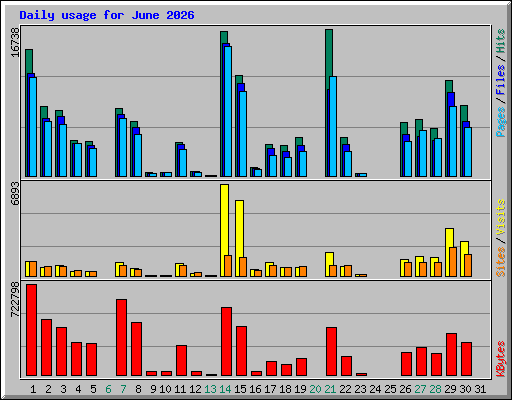Click the red KBytes bar for day 29
This screenshot has width=512, height=400.
tap(452, 355)
